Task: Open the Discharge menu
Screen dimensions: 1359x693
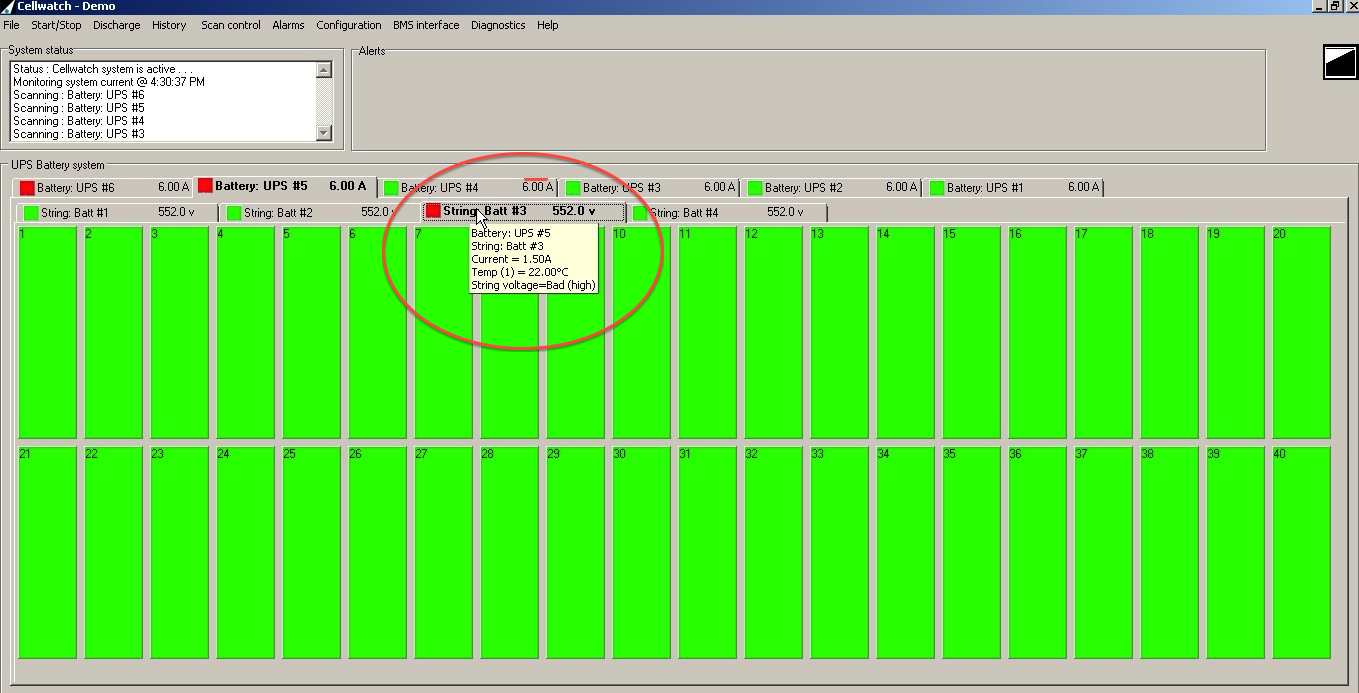Action: pos(117,25)
